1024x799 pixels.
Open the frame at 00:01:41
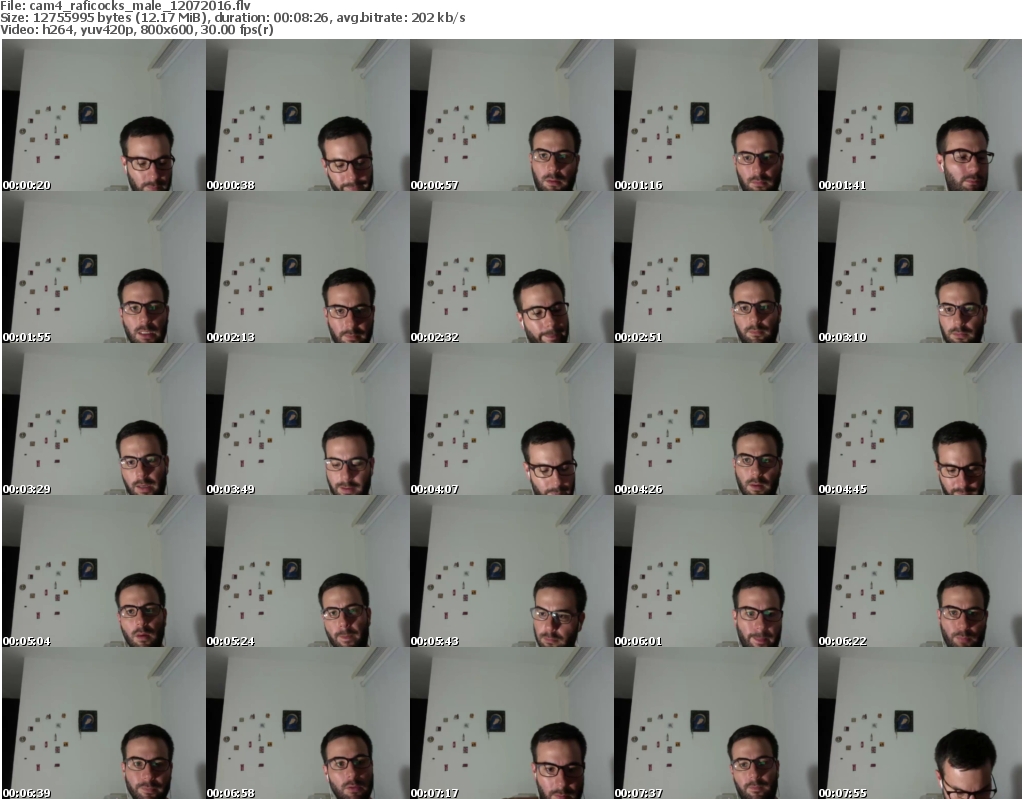click(x=920, y=115)
